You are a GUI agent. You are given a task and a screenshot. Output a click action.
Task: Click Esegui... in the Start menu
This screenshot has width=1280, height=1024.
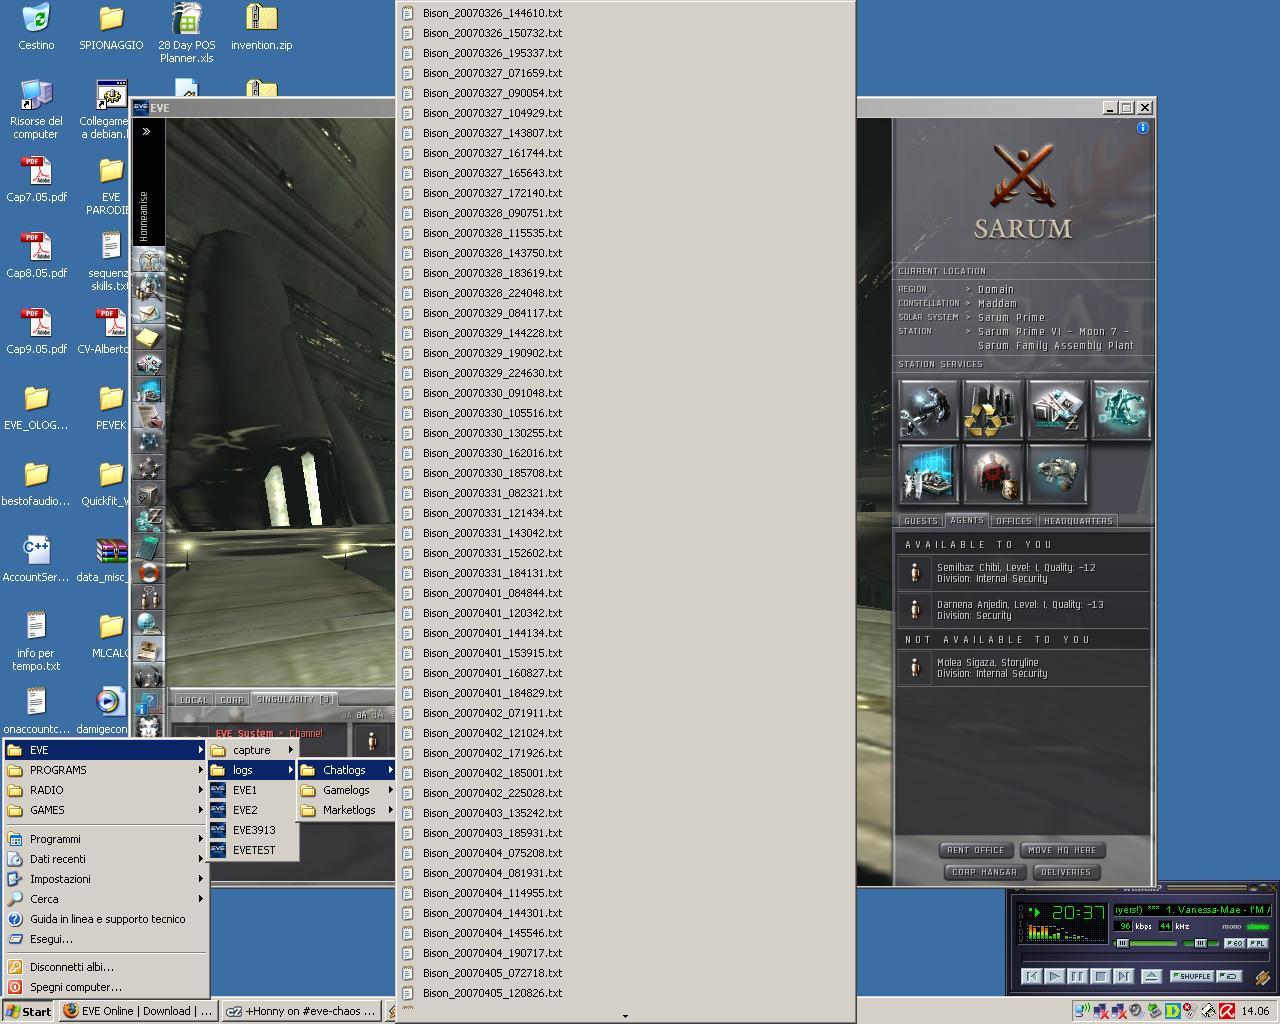tap(105, 939)
